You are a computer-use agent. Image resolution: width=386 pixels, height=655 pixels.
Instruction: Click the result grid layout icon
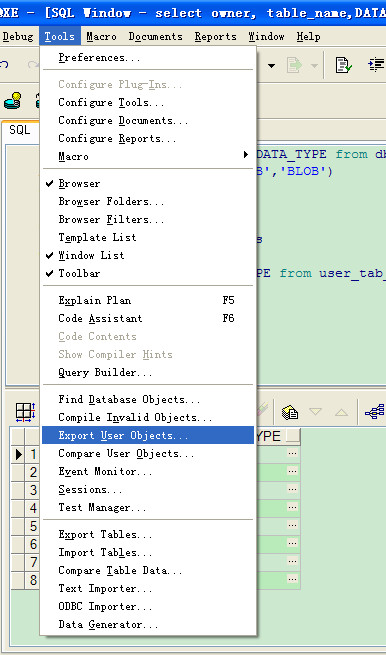[25, 412]
